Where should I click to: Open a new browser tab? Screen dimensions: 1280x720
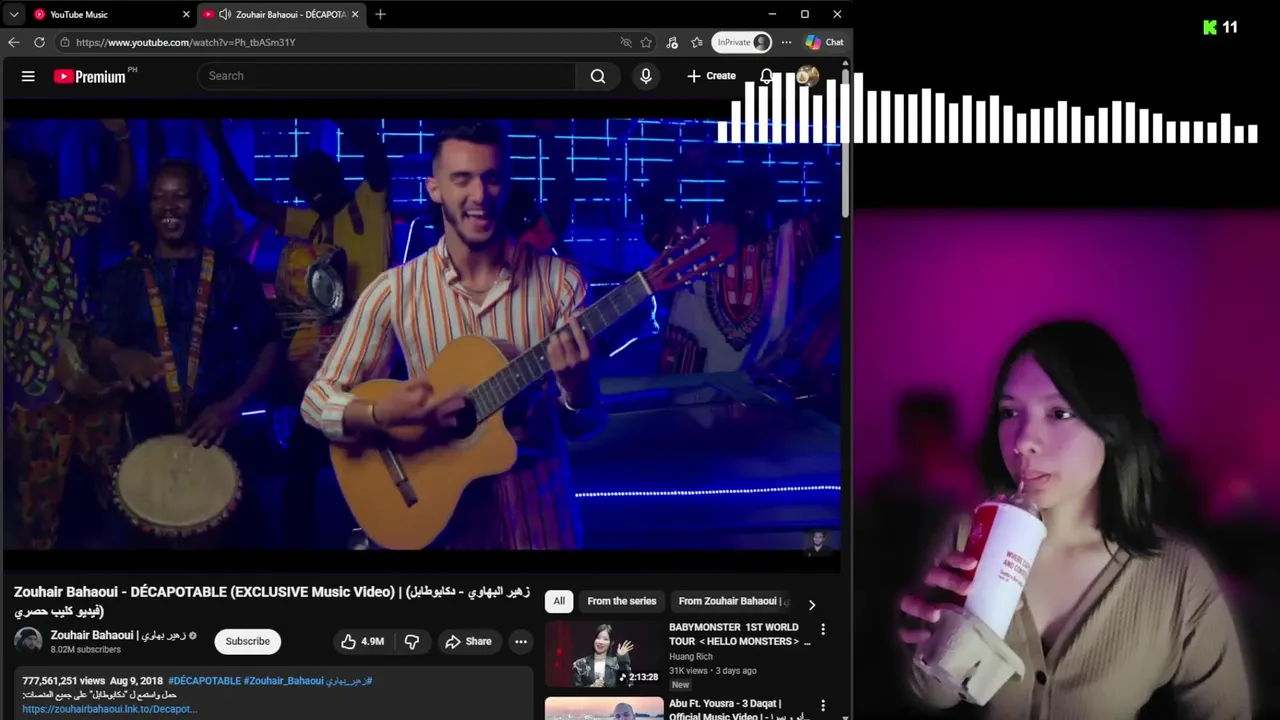tap(381, 14)
